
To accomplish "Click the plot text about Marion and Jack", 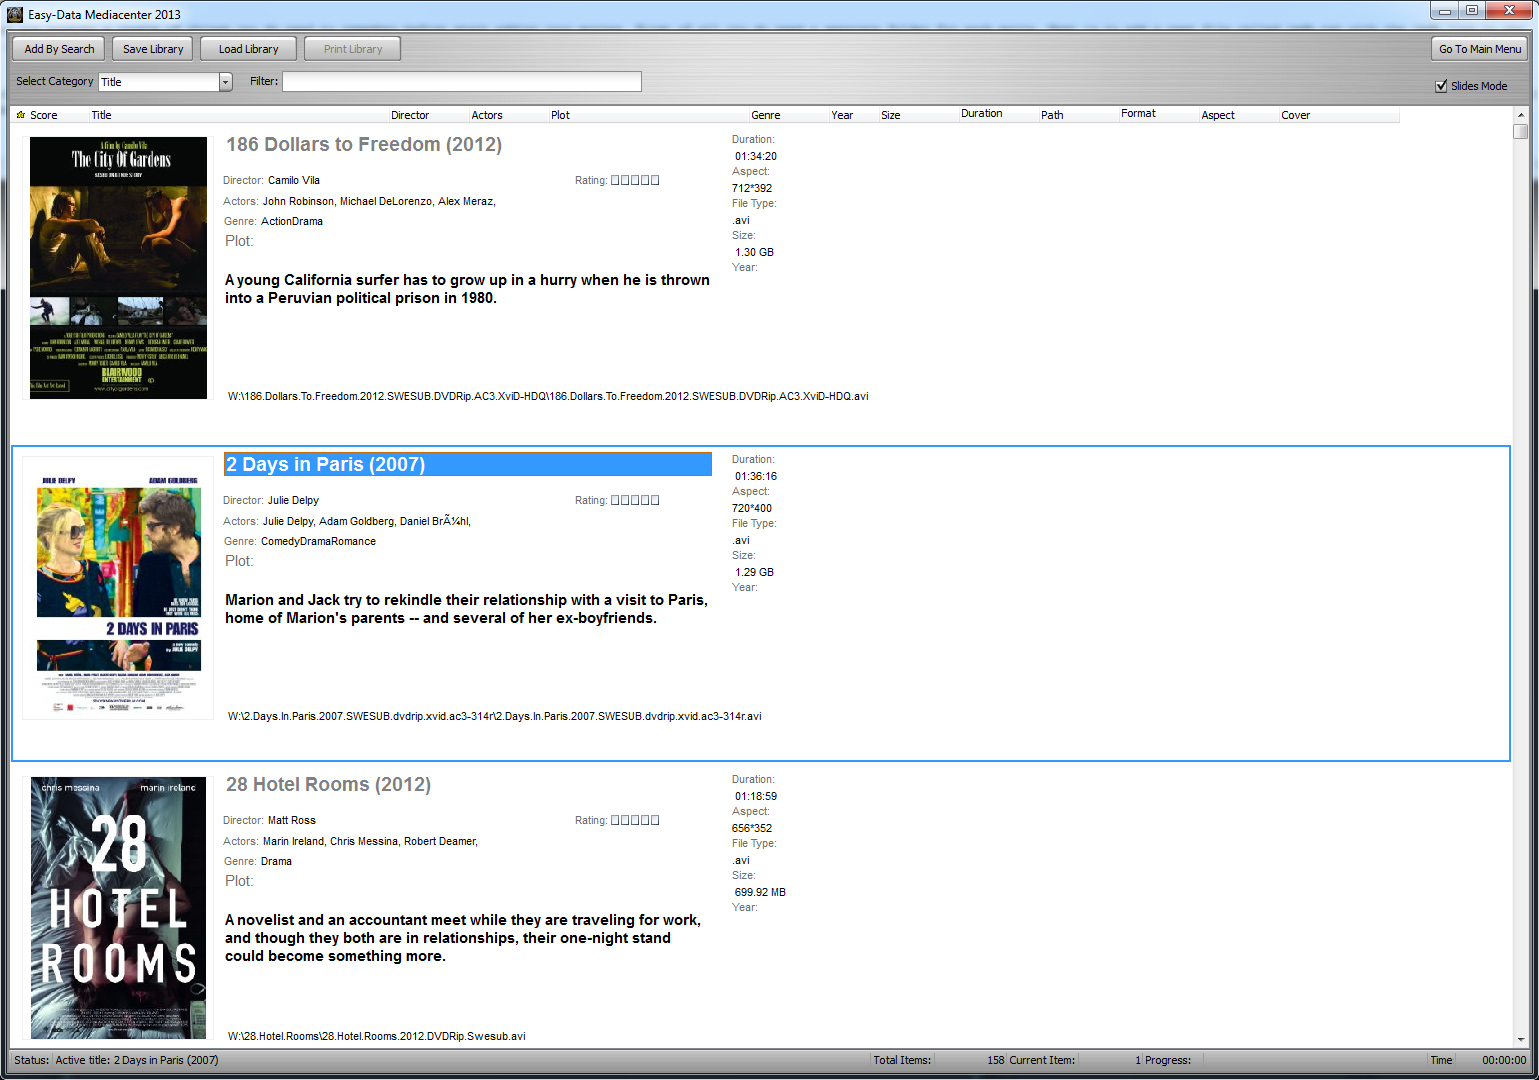I will [x=466, y=609].
